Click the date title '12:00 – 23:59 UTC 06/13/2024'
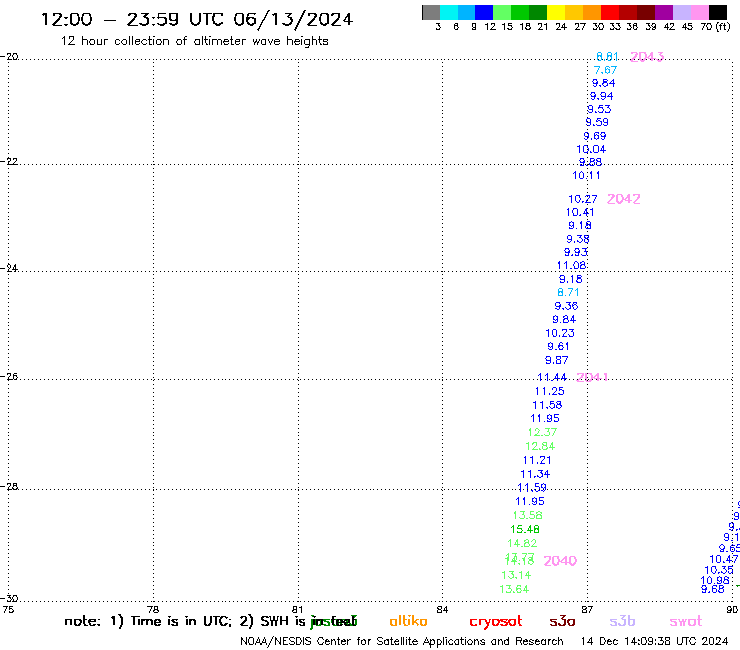Viewport: 740px width, 650px height. (x=196, y=19)
